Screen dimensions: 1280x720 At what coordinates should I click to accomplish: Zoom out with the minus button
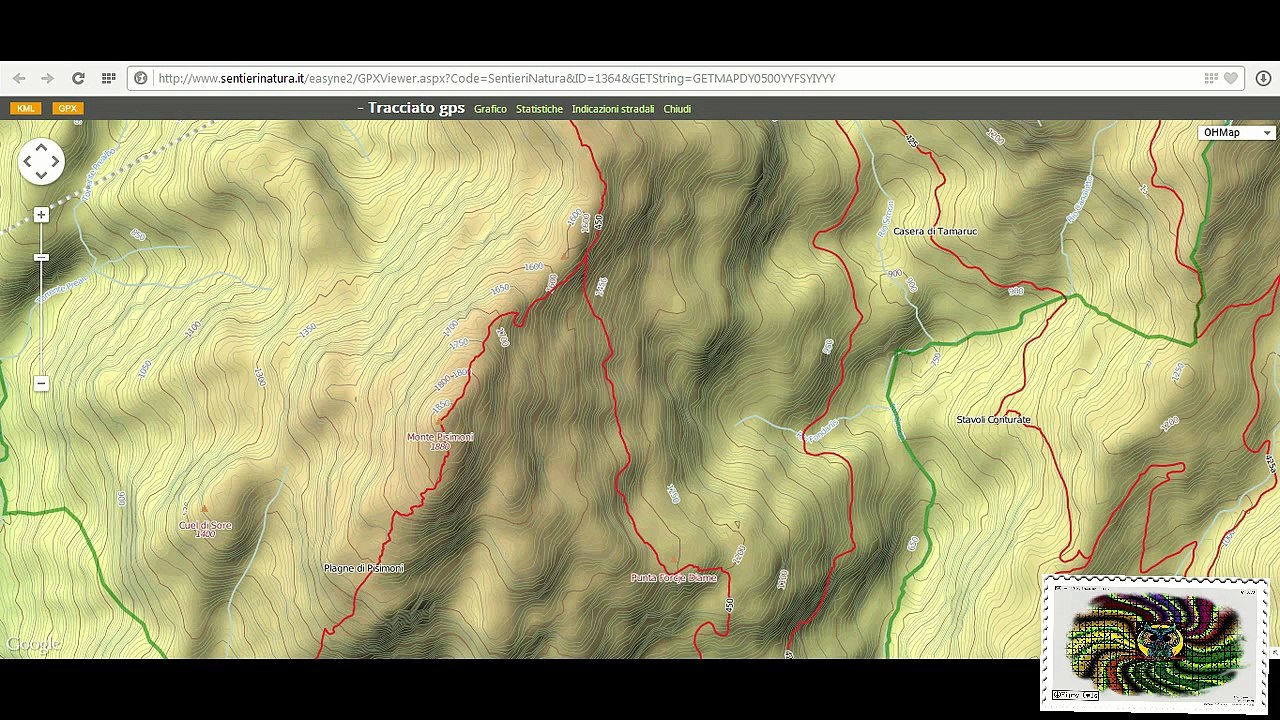coord(41,384)
